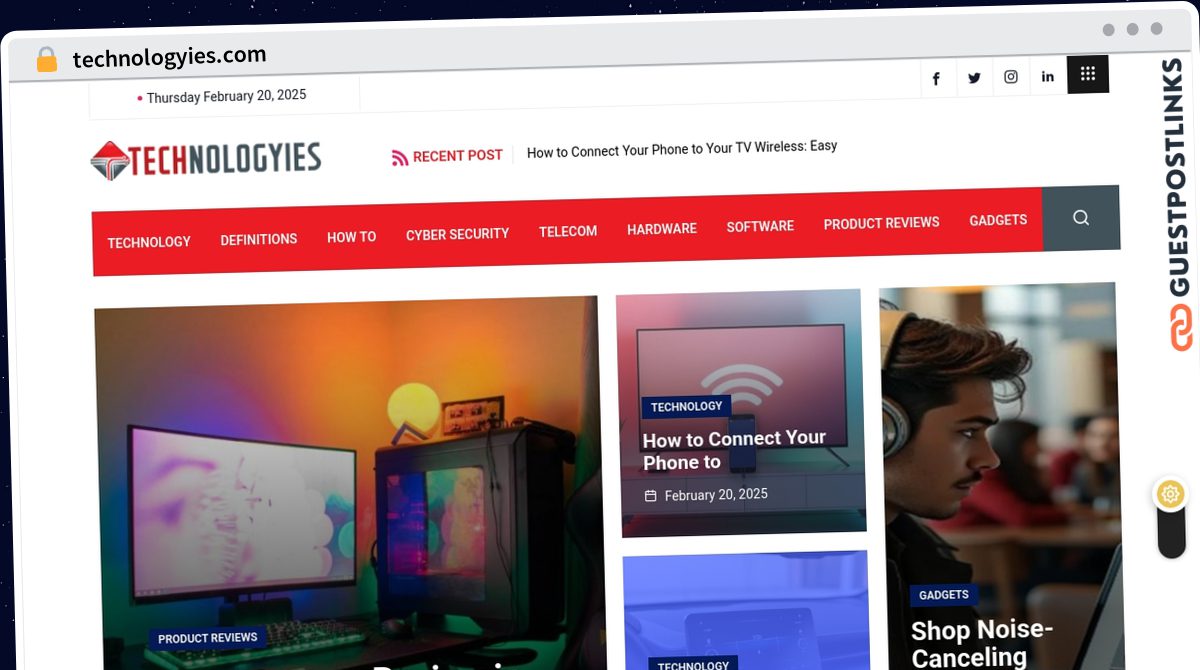Click the technologyies.com address bar URL

169,57
